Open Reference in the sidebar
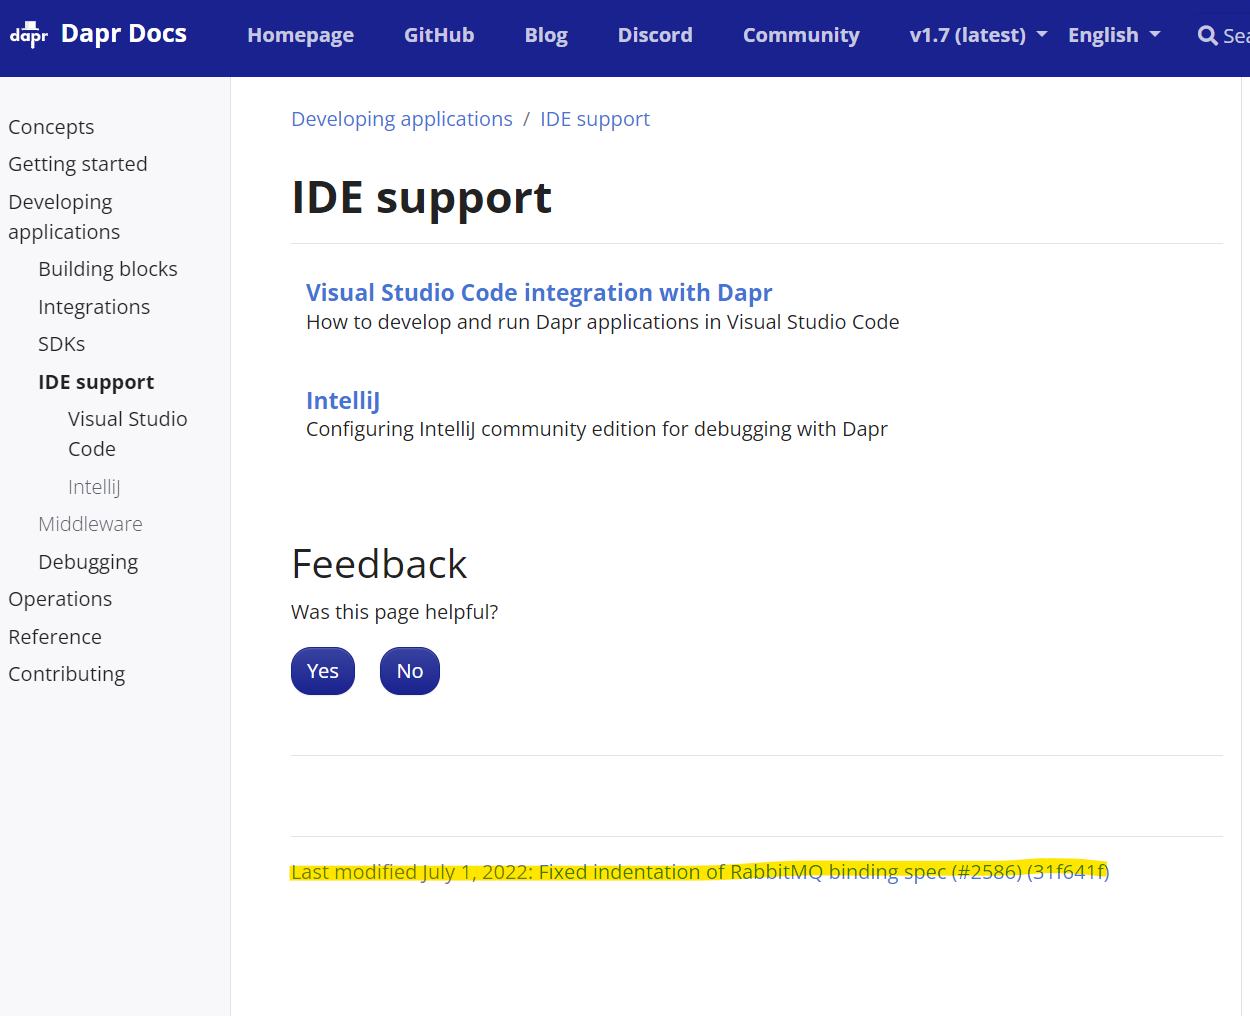Screen dimensions: 1250x1016 tap(55, 637)
